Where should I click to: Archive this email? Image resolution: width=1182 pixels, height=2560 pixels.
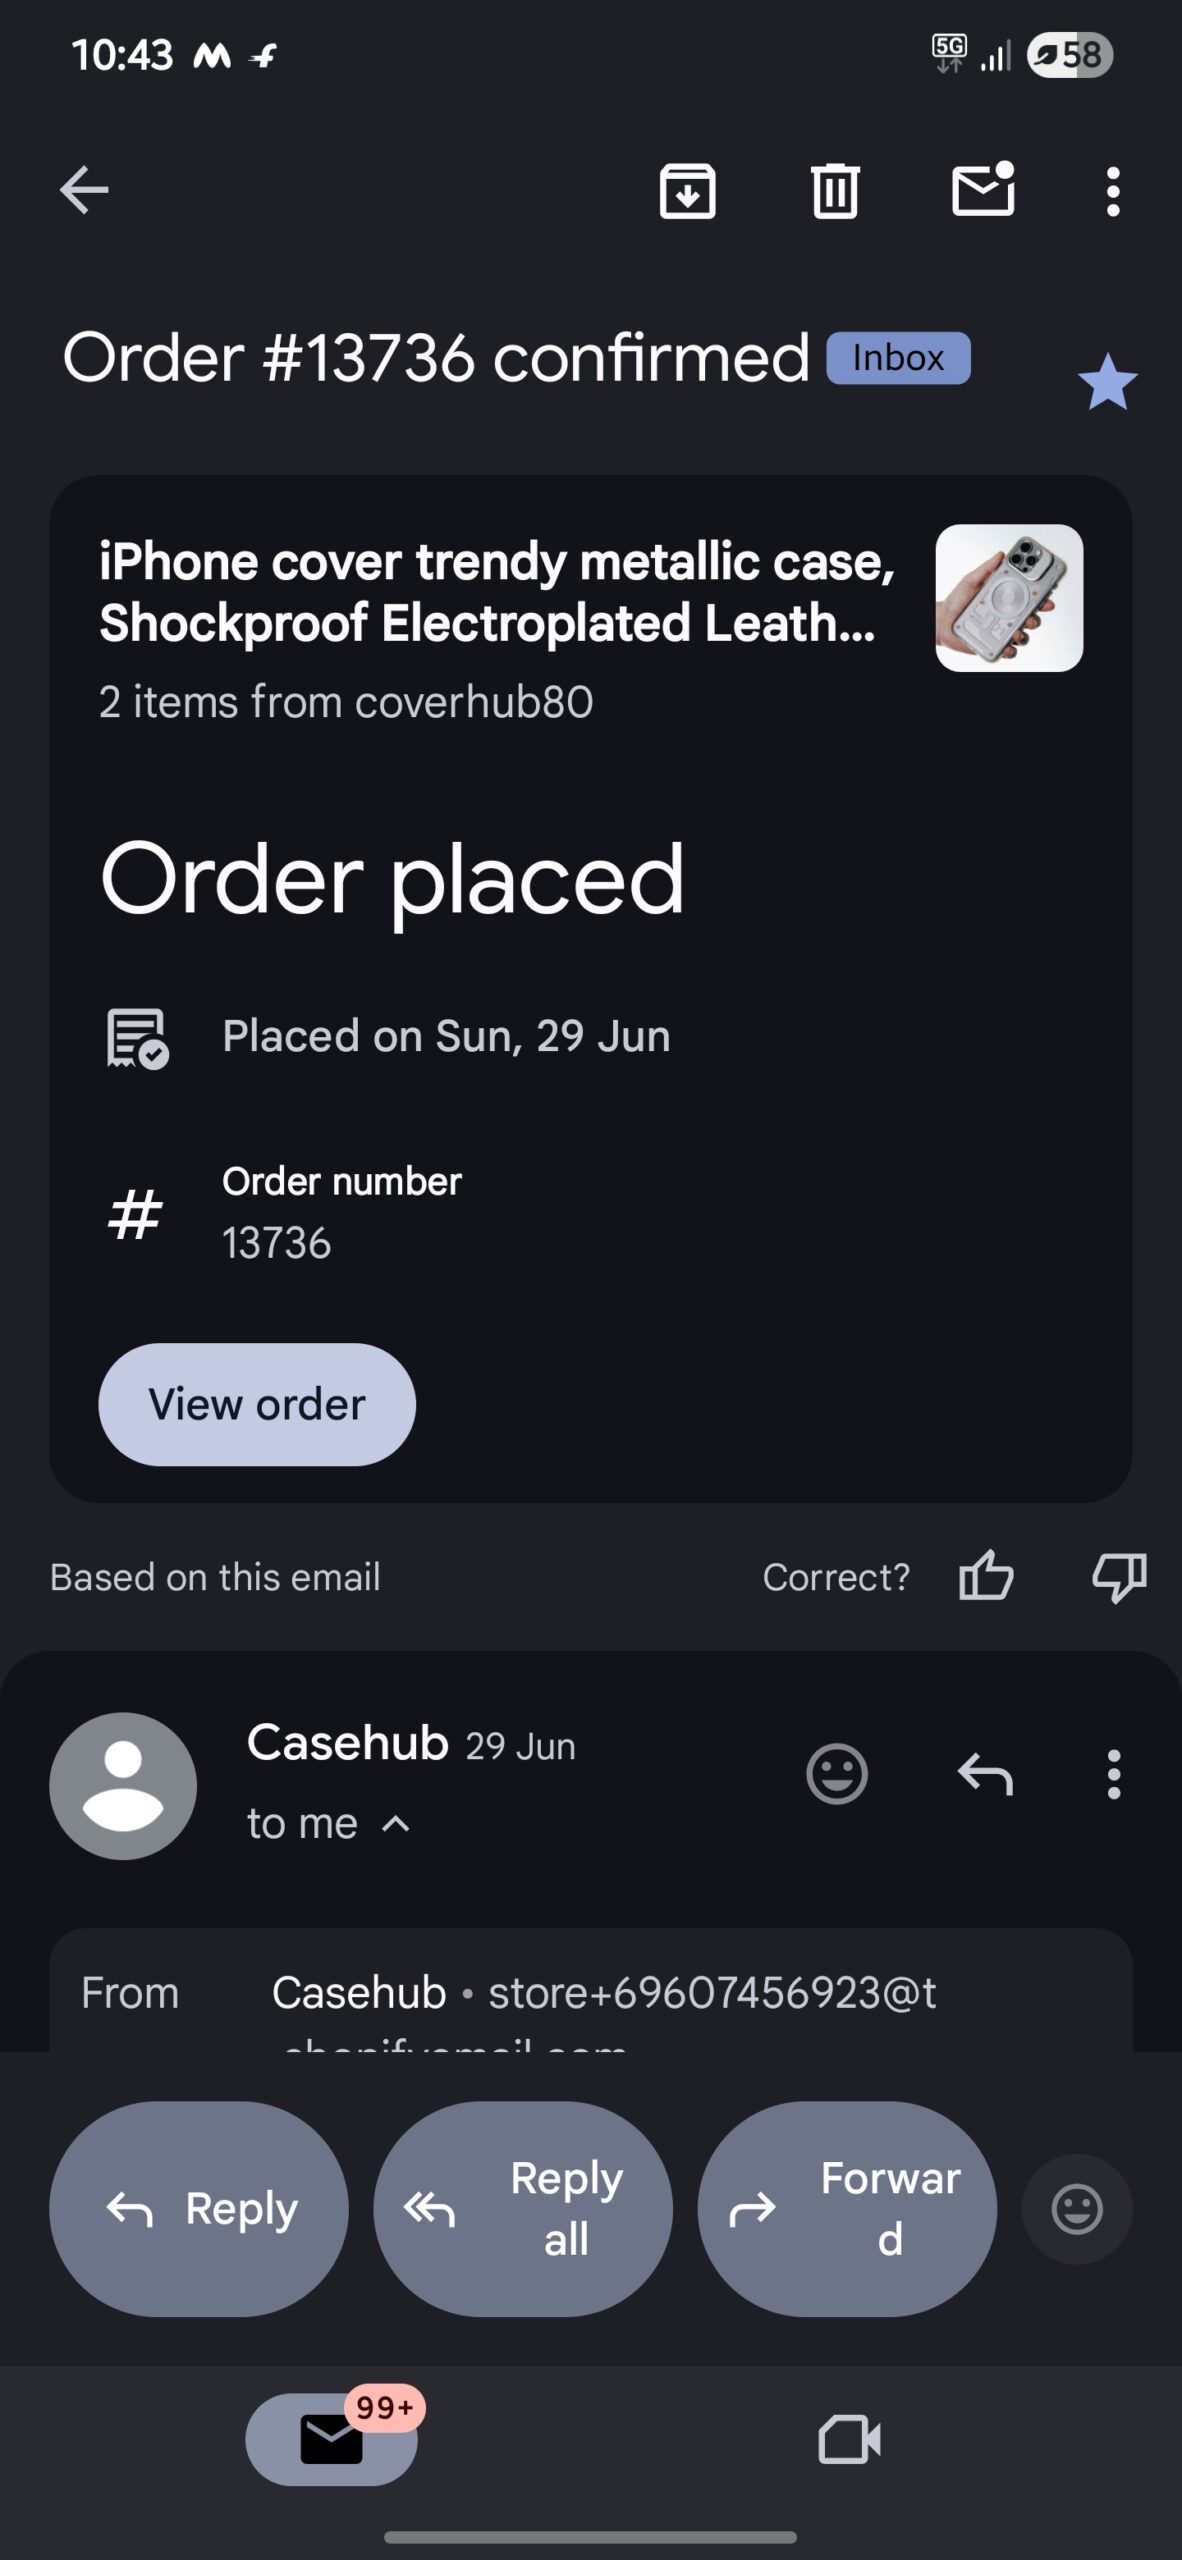tap(687, 190)
